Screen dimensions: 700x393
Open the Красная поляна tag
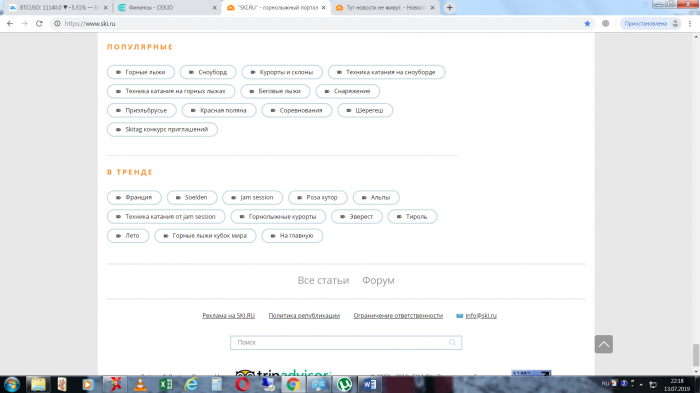(x=219, y=110)
